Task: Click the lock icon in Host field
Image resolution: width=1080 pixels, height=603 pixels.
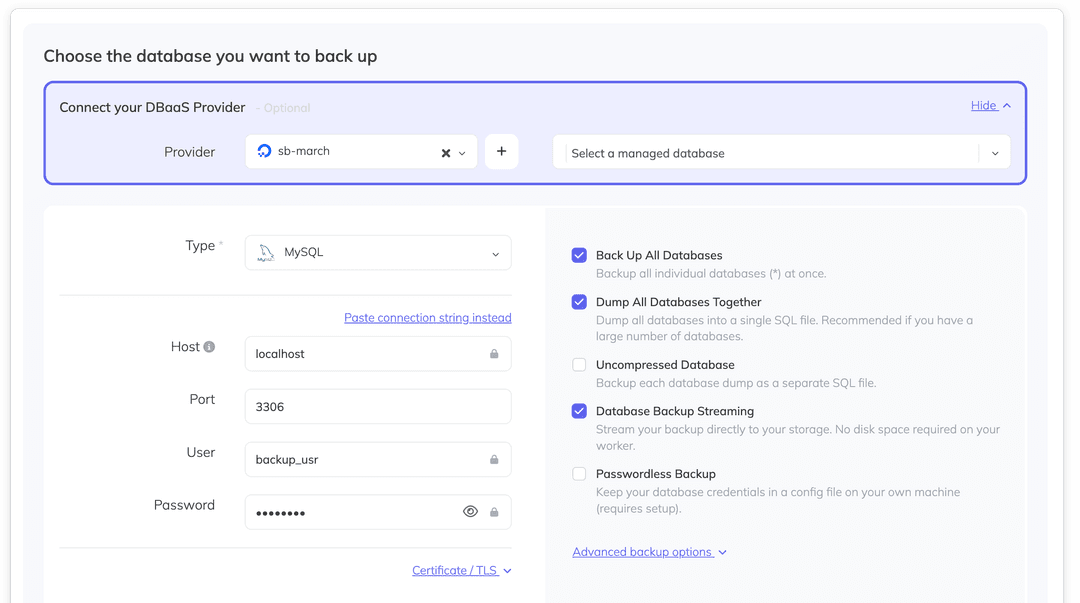Action: (x=494, y=354)
